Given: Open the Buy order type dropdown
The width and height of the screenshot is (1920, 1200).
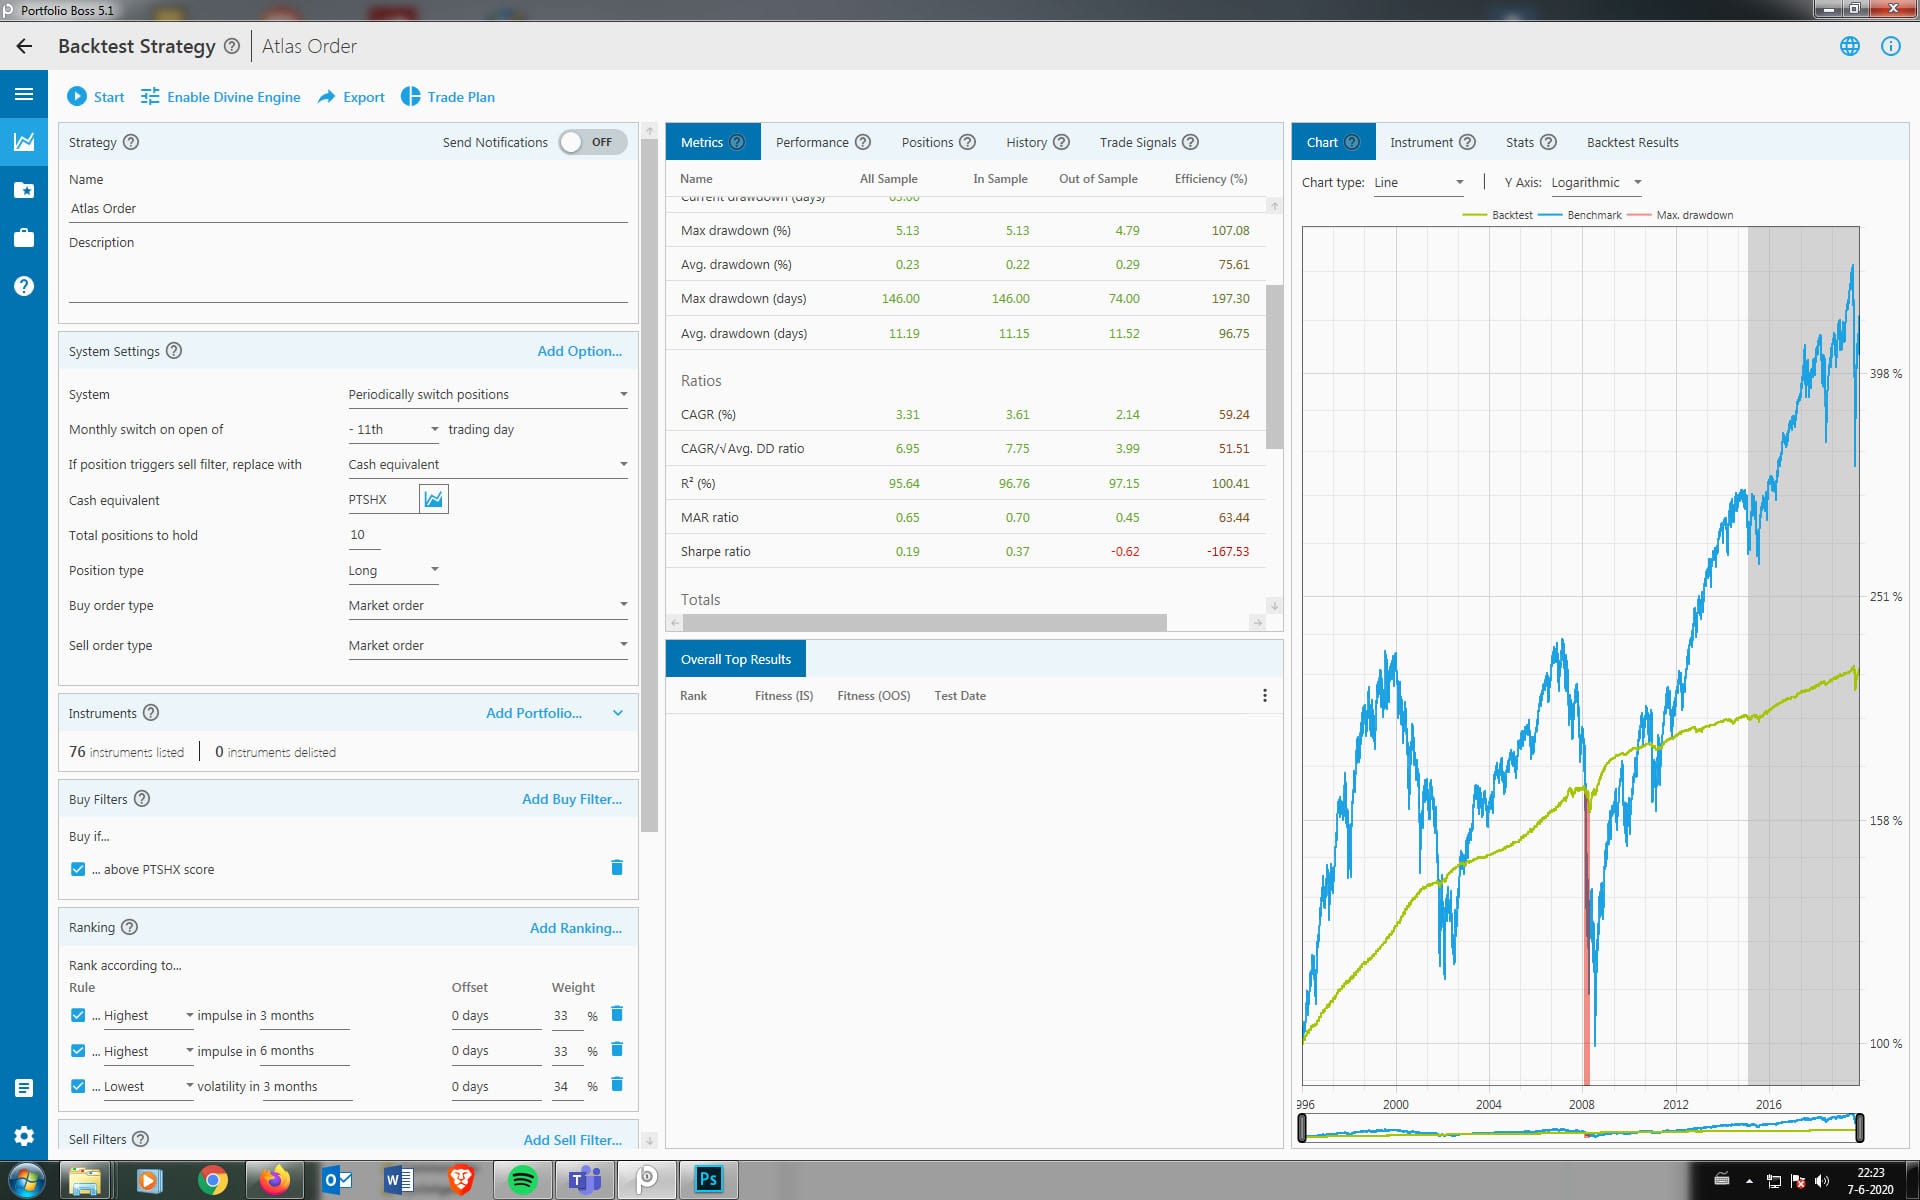Looking at the screenshot, I should click(x=488, y=606).
